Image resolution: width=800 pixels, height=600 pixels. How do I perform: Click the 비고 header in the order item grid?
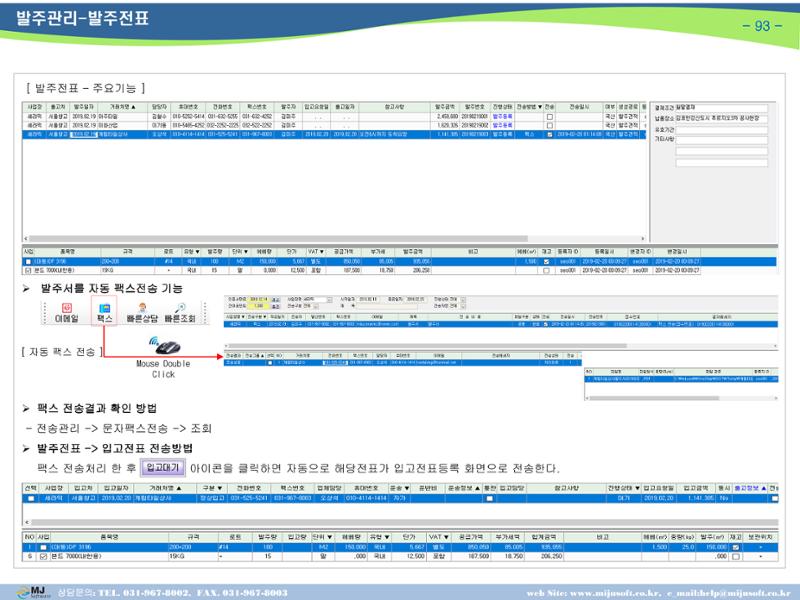(x=473, y=252)
